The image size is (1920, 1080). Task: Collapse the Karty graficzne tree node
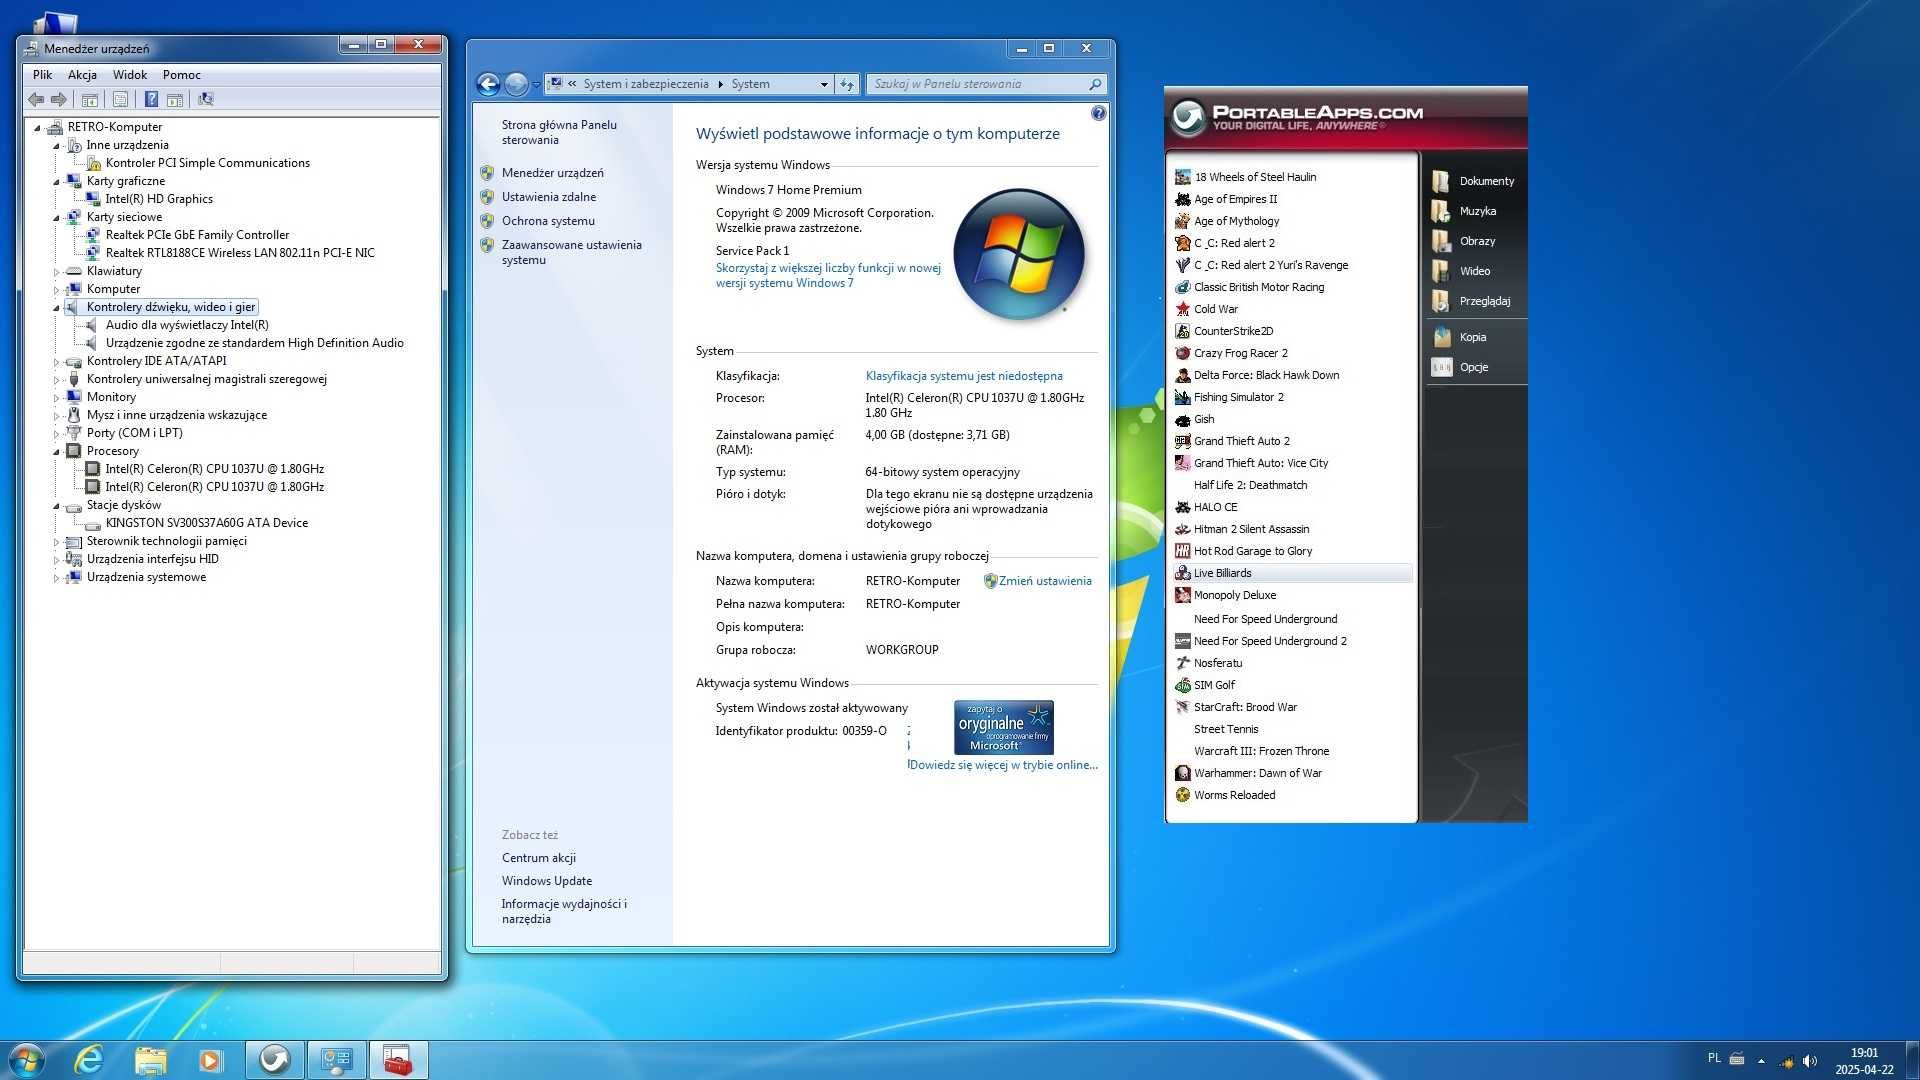tap(57, 181)
